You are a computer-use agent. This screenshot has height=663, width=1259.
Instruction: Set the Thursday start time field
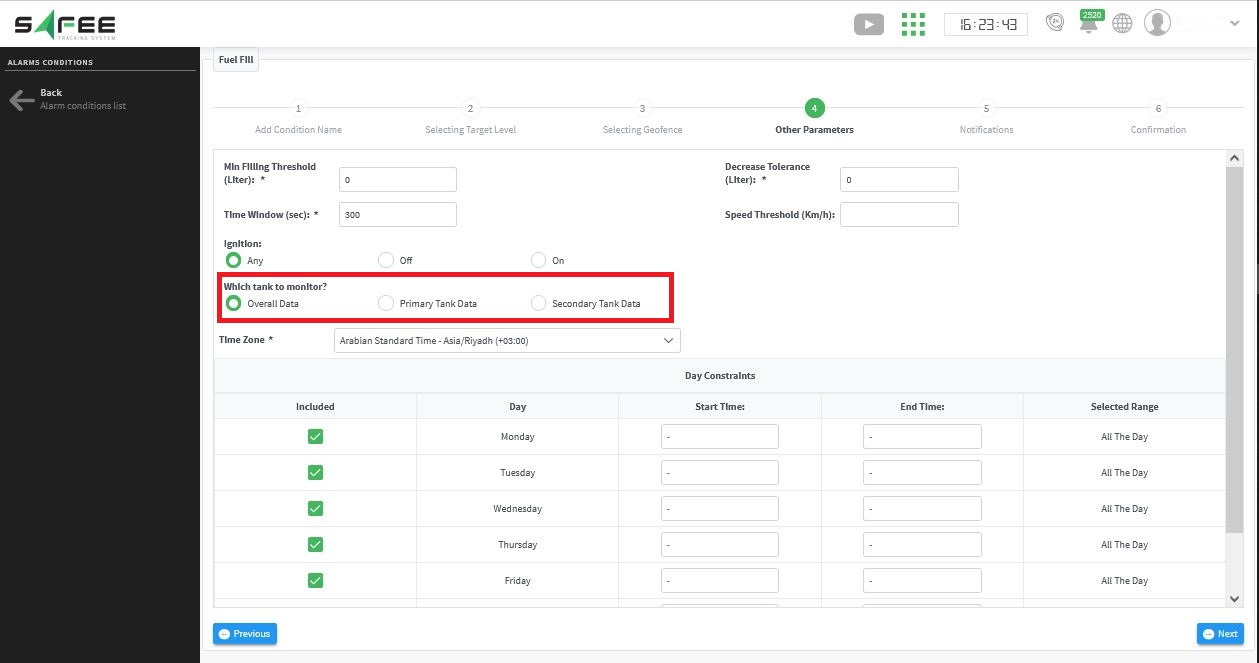coord(720,545)
